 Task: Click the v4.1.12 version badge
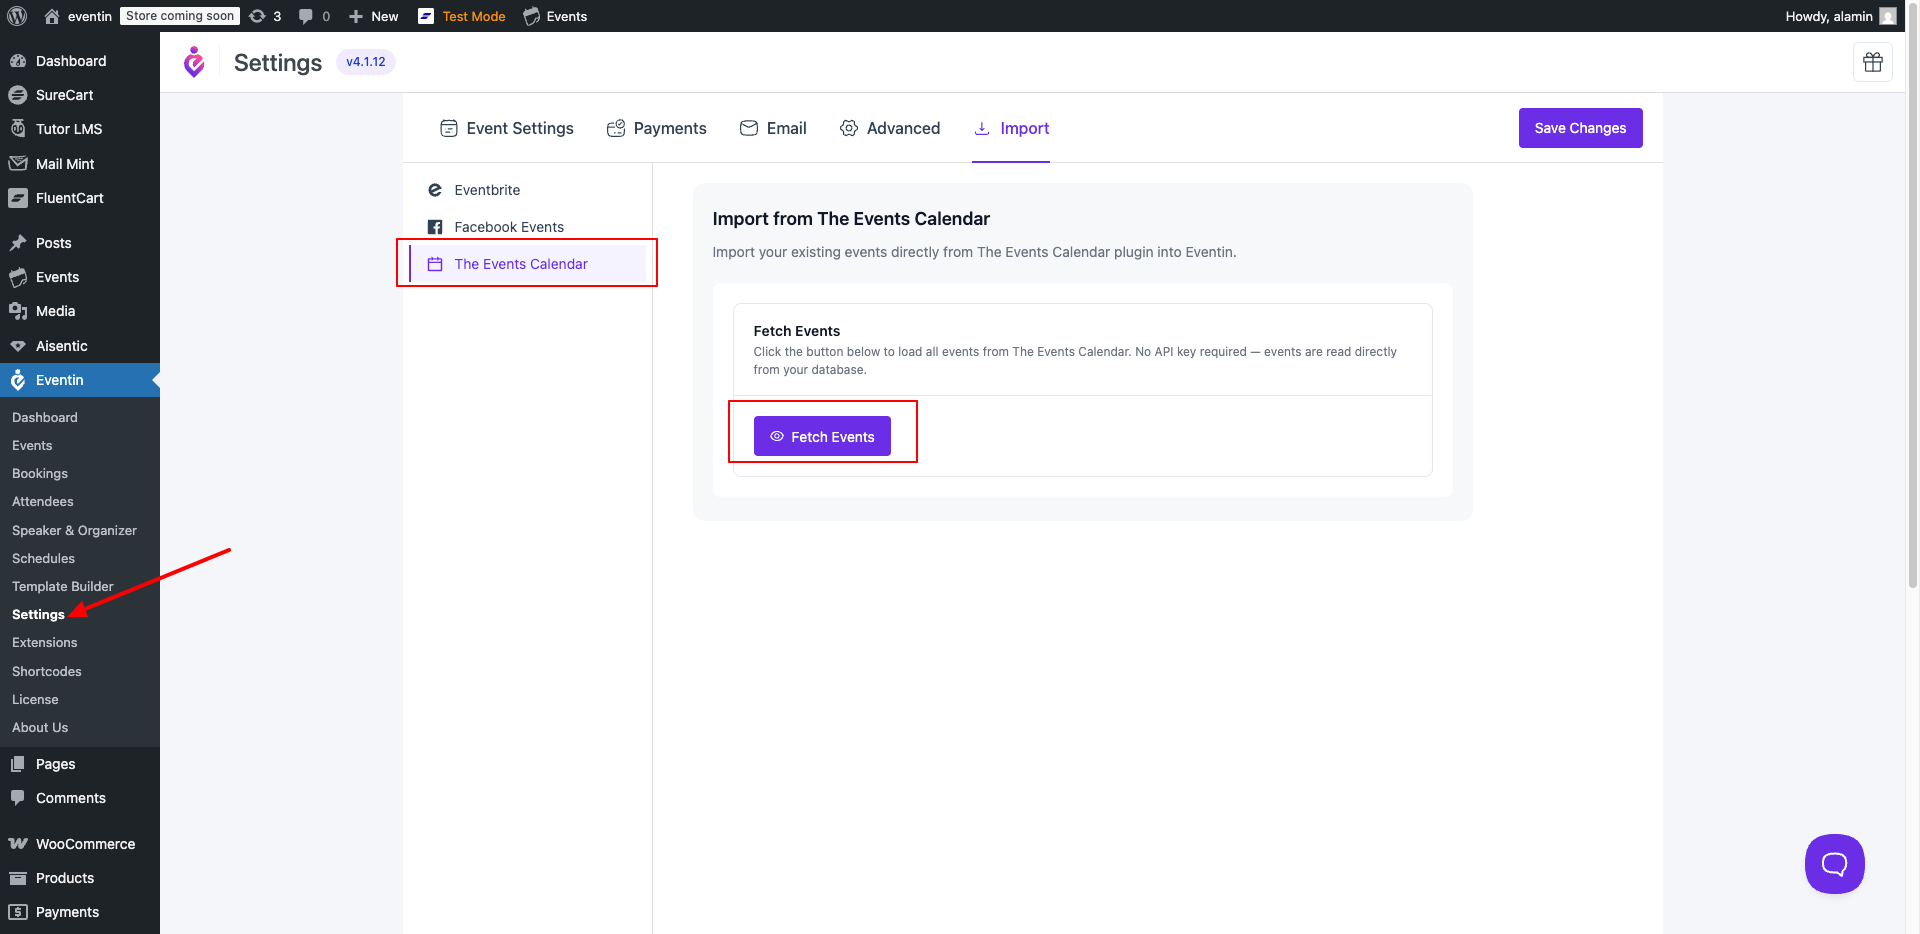click(366, 62)
